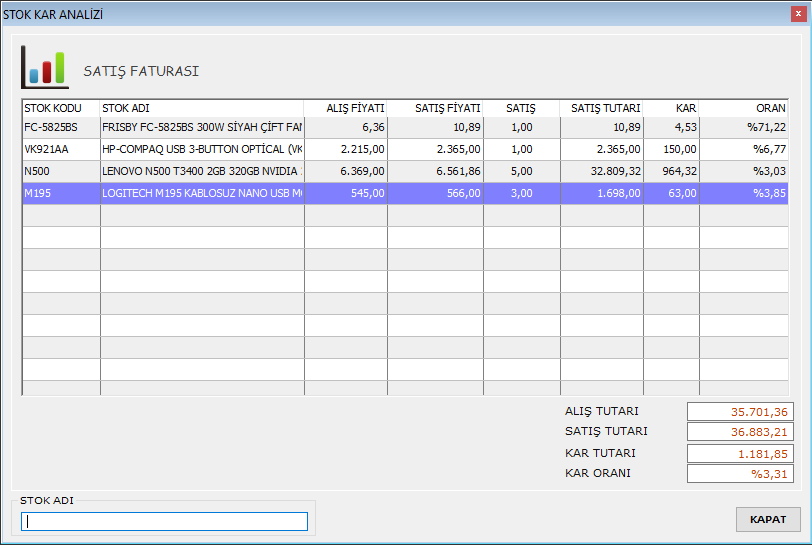Click the SATIŞ FİYATI column header
This screenshot has height=545, width=812.
tap(435, 108)
